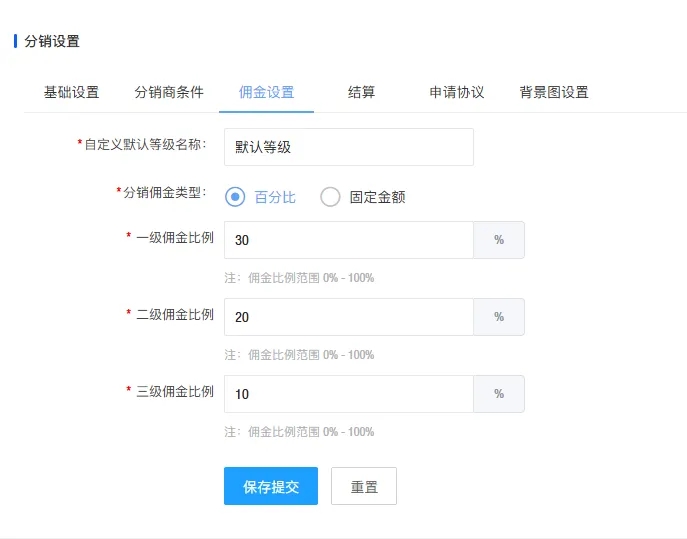Select the 佣金设置 tab
687x539 pixels.
(x=266, y=92)
